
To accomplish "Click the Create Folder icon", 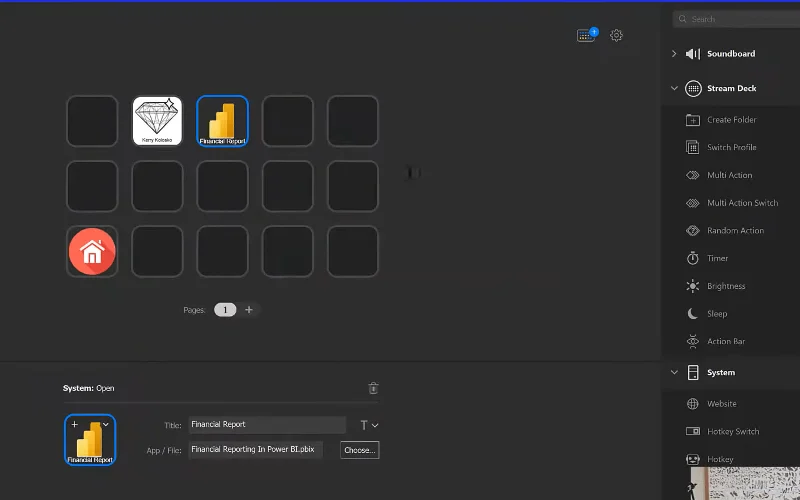I will pos(692,120).
